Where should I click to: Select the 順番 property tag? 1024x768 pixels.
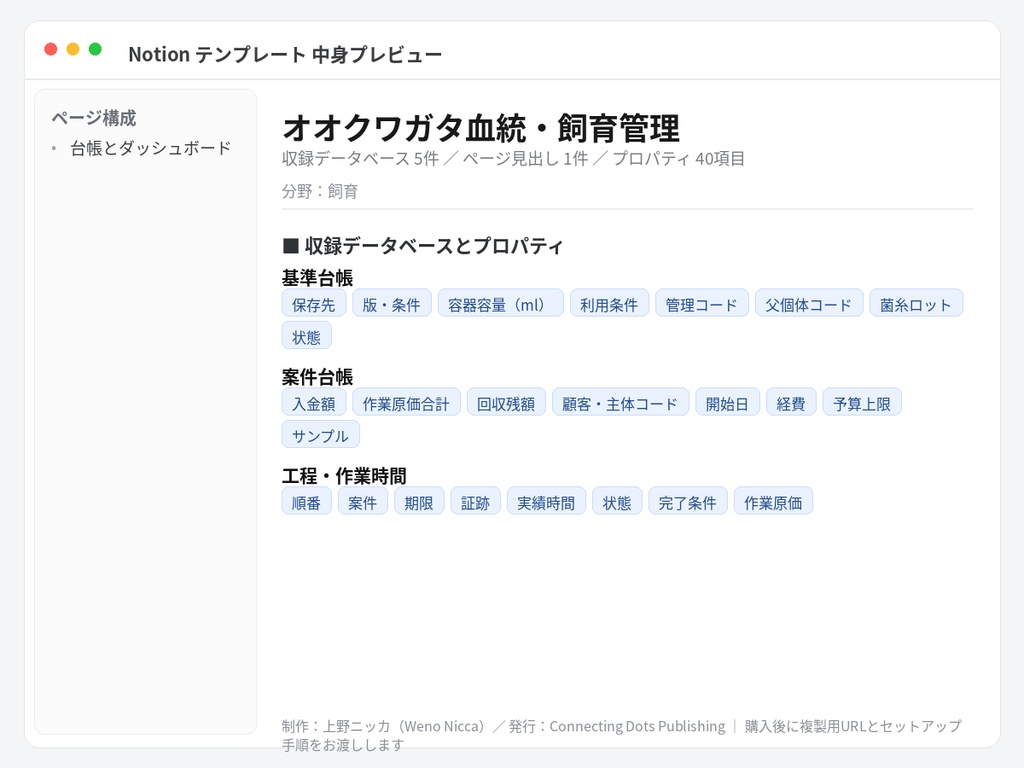(306, 502)
